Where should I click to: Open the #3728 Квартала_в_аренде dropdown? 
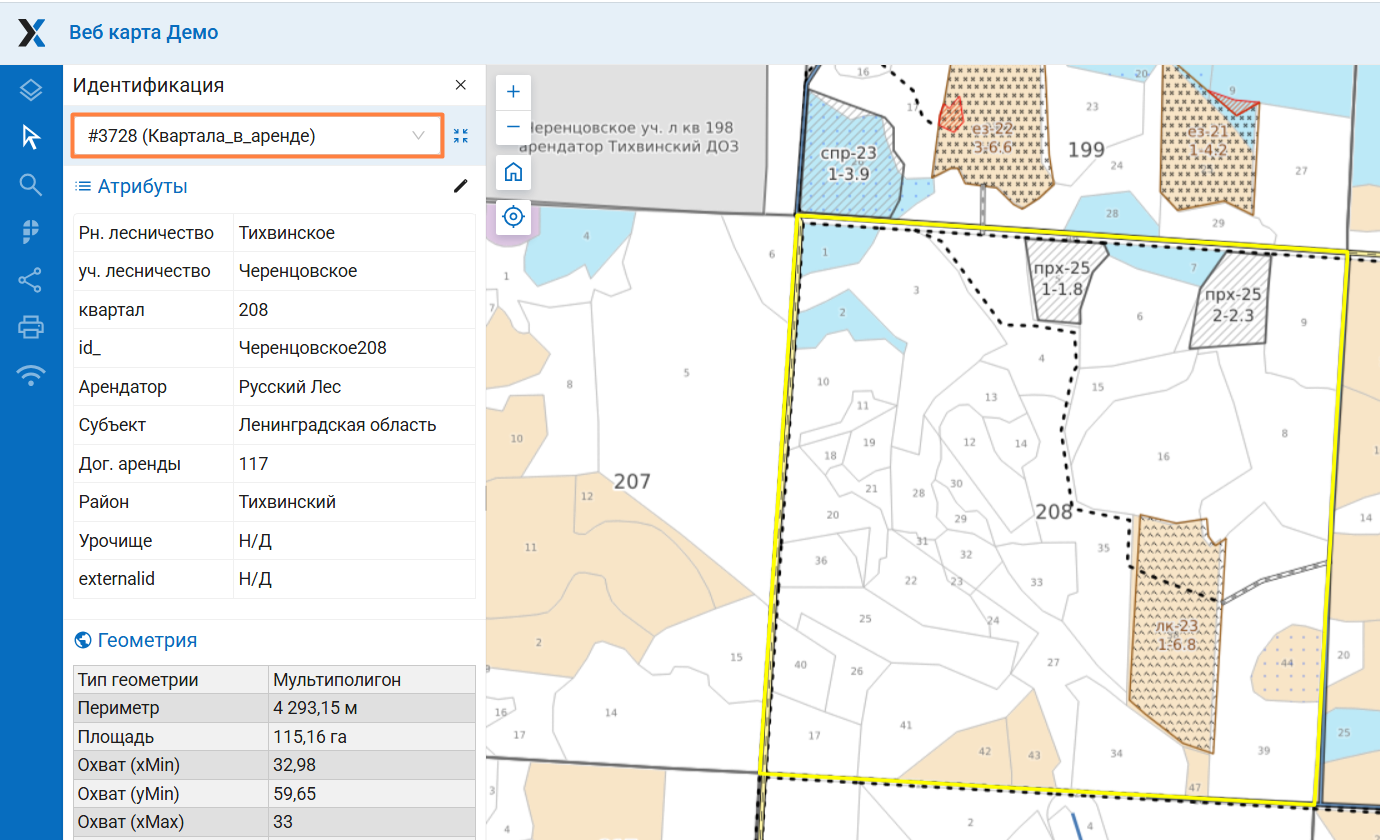click(x=257, y=136)
